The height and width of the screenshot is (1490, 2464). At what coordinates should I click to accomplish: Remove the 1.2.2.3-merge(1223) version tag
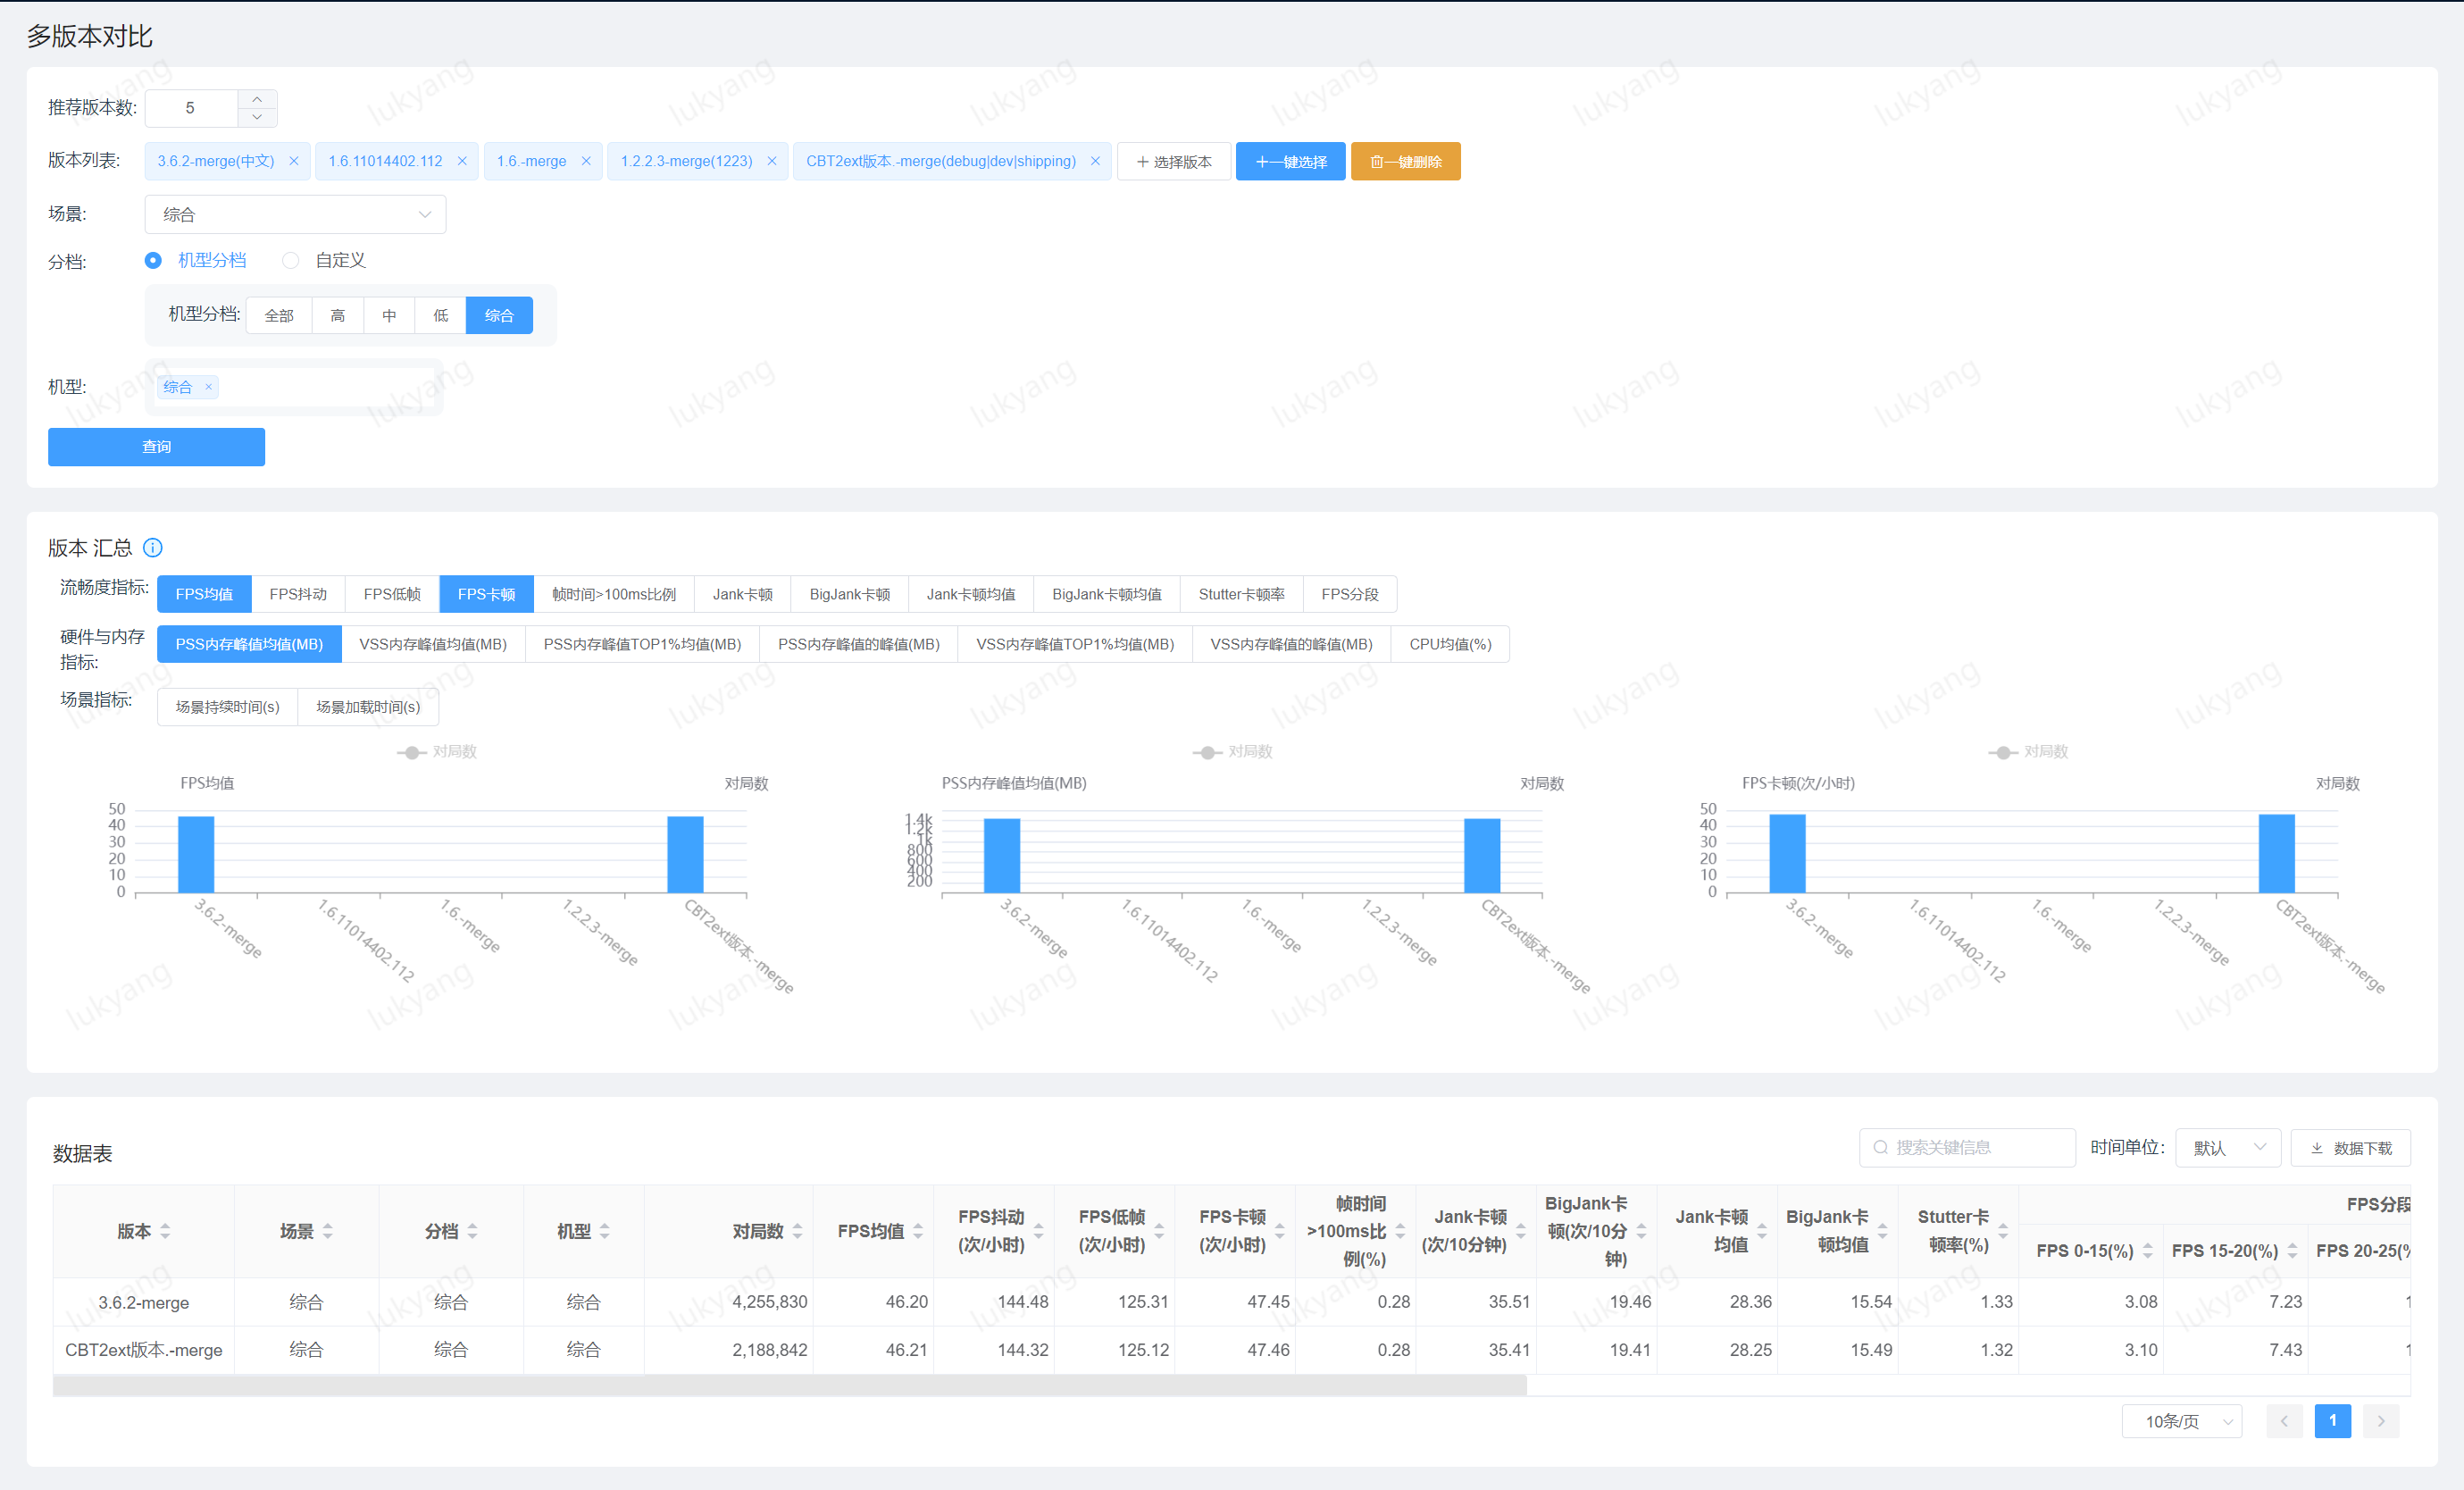772,161
